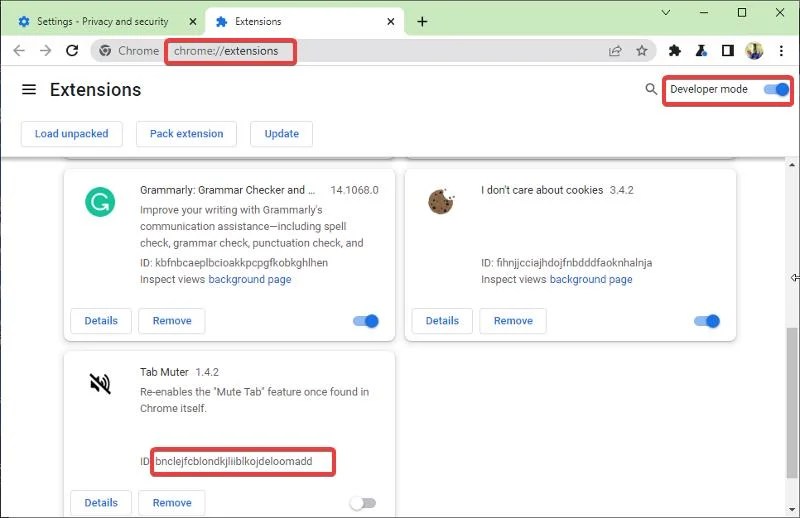Open Details for I don't care about cookies

(442, 321)
